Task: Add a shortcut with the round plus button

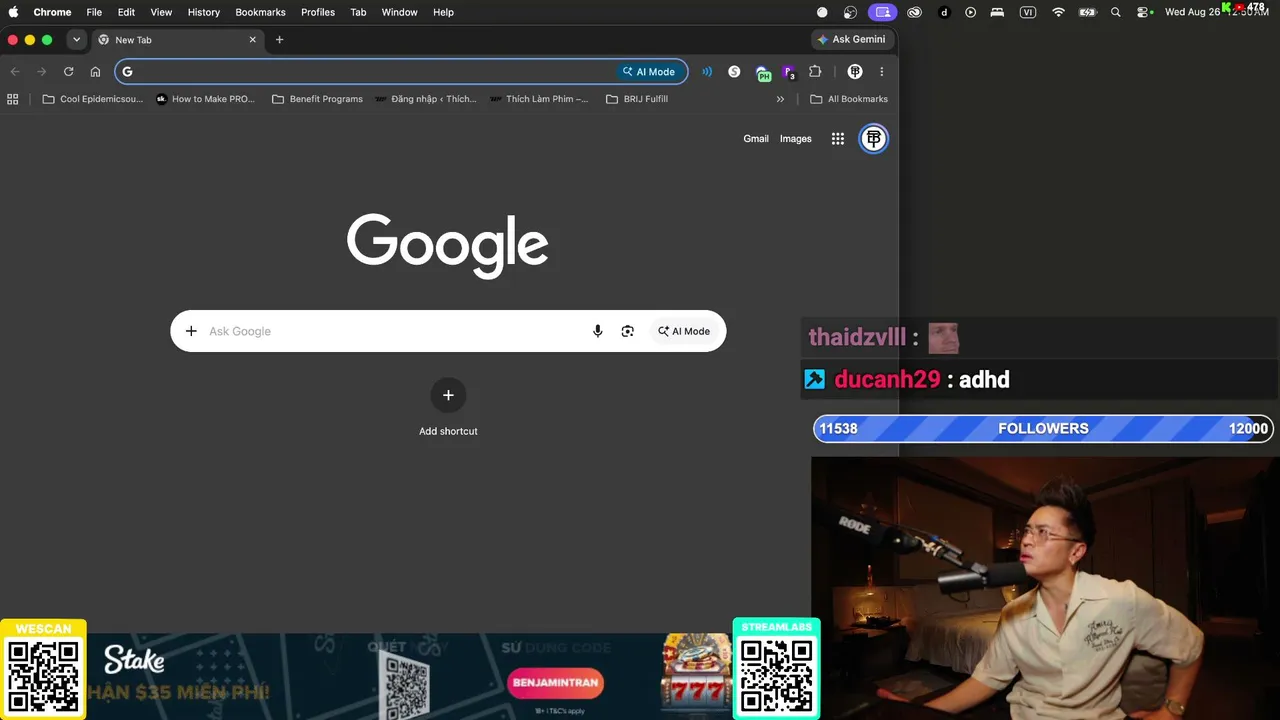Action: pos(448,395)
